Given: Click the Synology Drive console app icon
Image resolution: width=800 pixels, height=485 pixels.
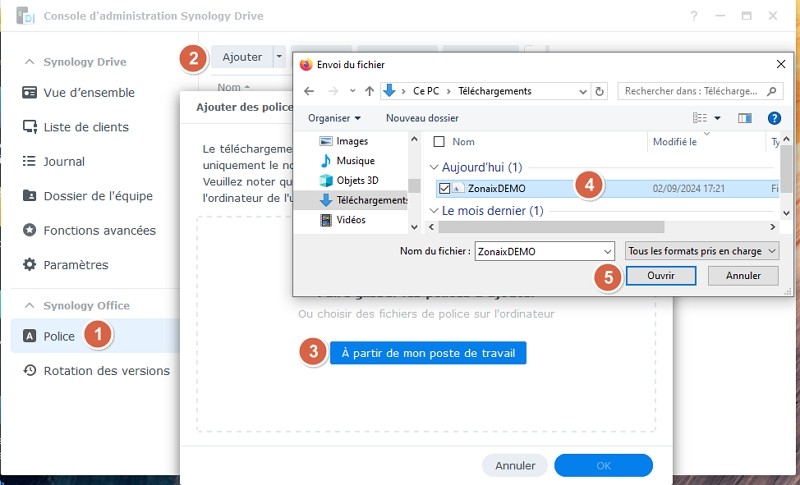Looking at the screenshot, I should (x=25, y=16).
